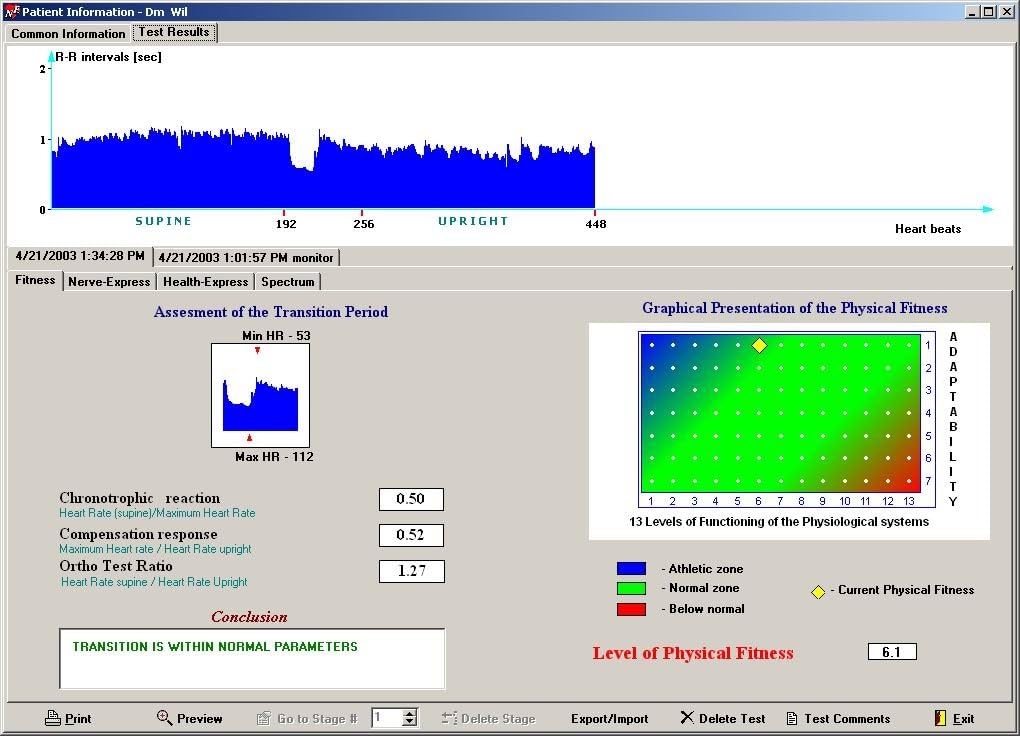Switch to the Nerve-Express tab
Screen dimensions: 1020x736
click(x=109, y=282)
